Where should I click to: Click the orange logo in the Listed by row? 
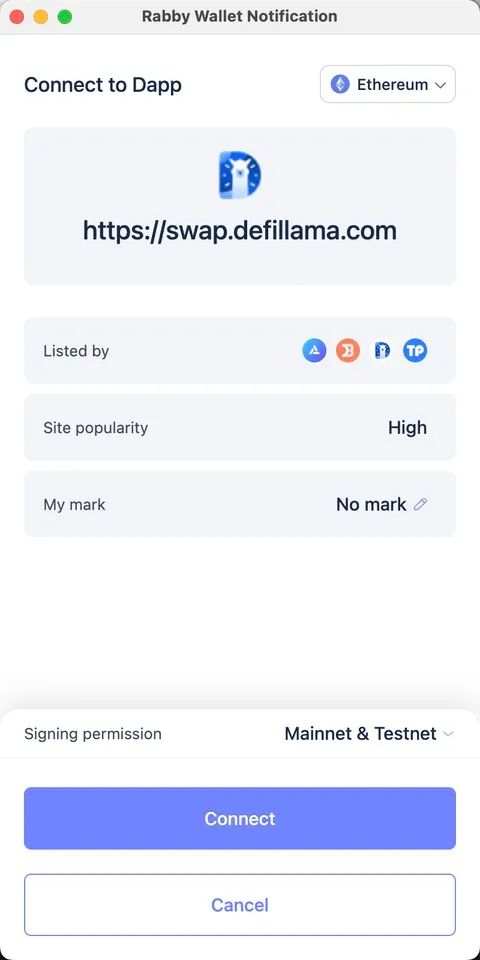348,351
